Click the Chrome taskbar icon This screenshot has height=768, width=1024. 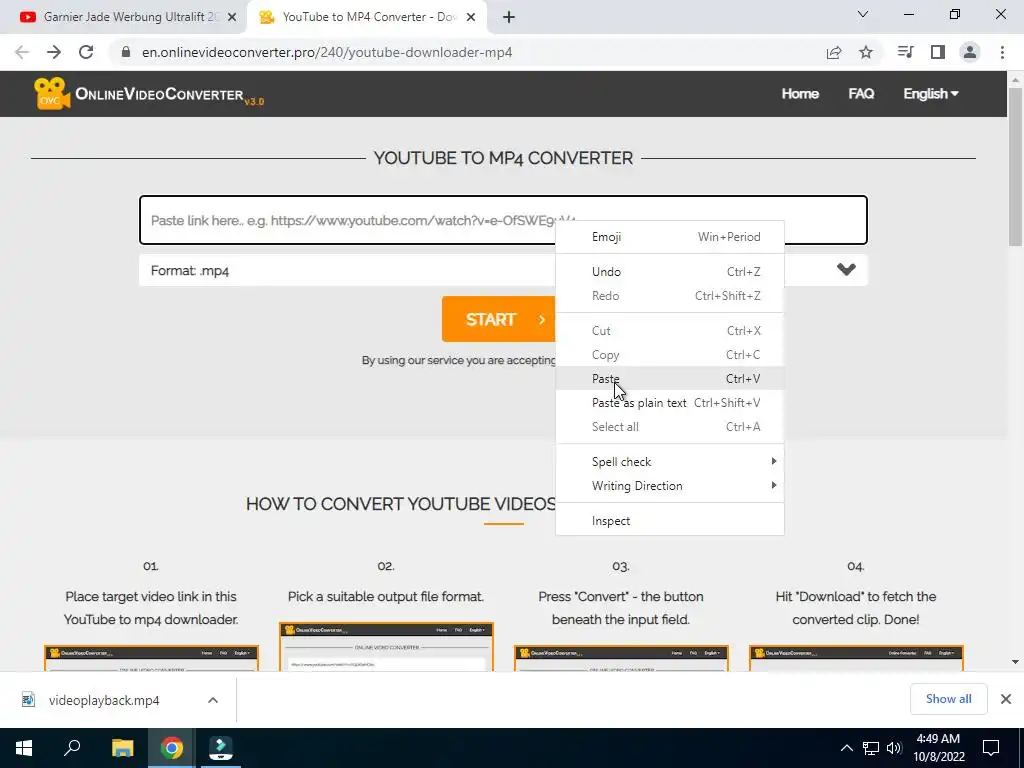(x=172, y=748)
